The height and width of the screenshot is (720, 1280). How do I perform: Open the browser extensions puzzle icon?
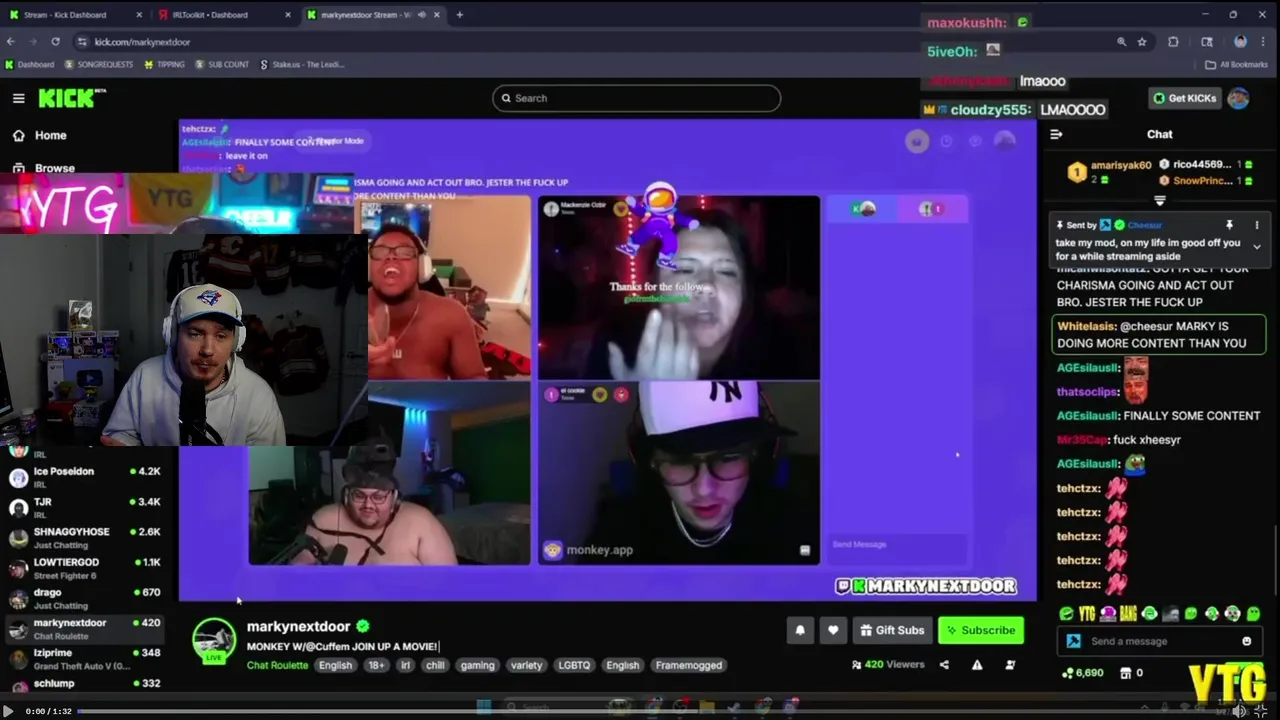pyautogui.click(x=1173, y=42)
